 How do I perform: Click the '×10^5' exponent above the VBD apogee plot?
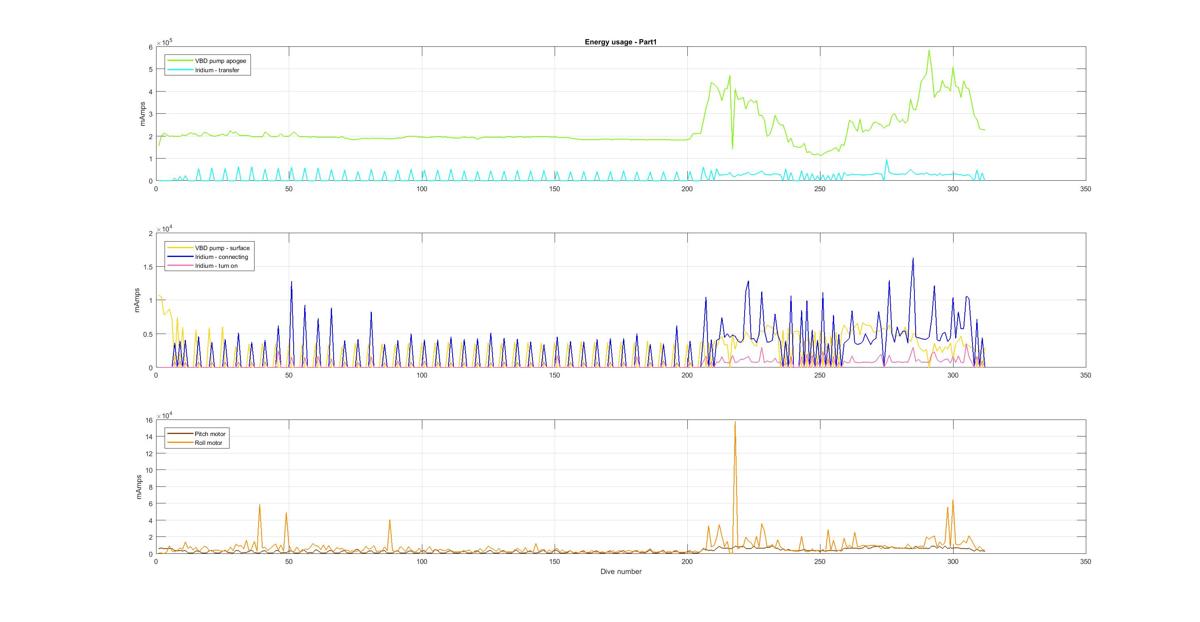click(165, 42)
